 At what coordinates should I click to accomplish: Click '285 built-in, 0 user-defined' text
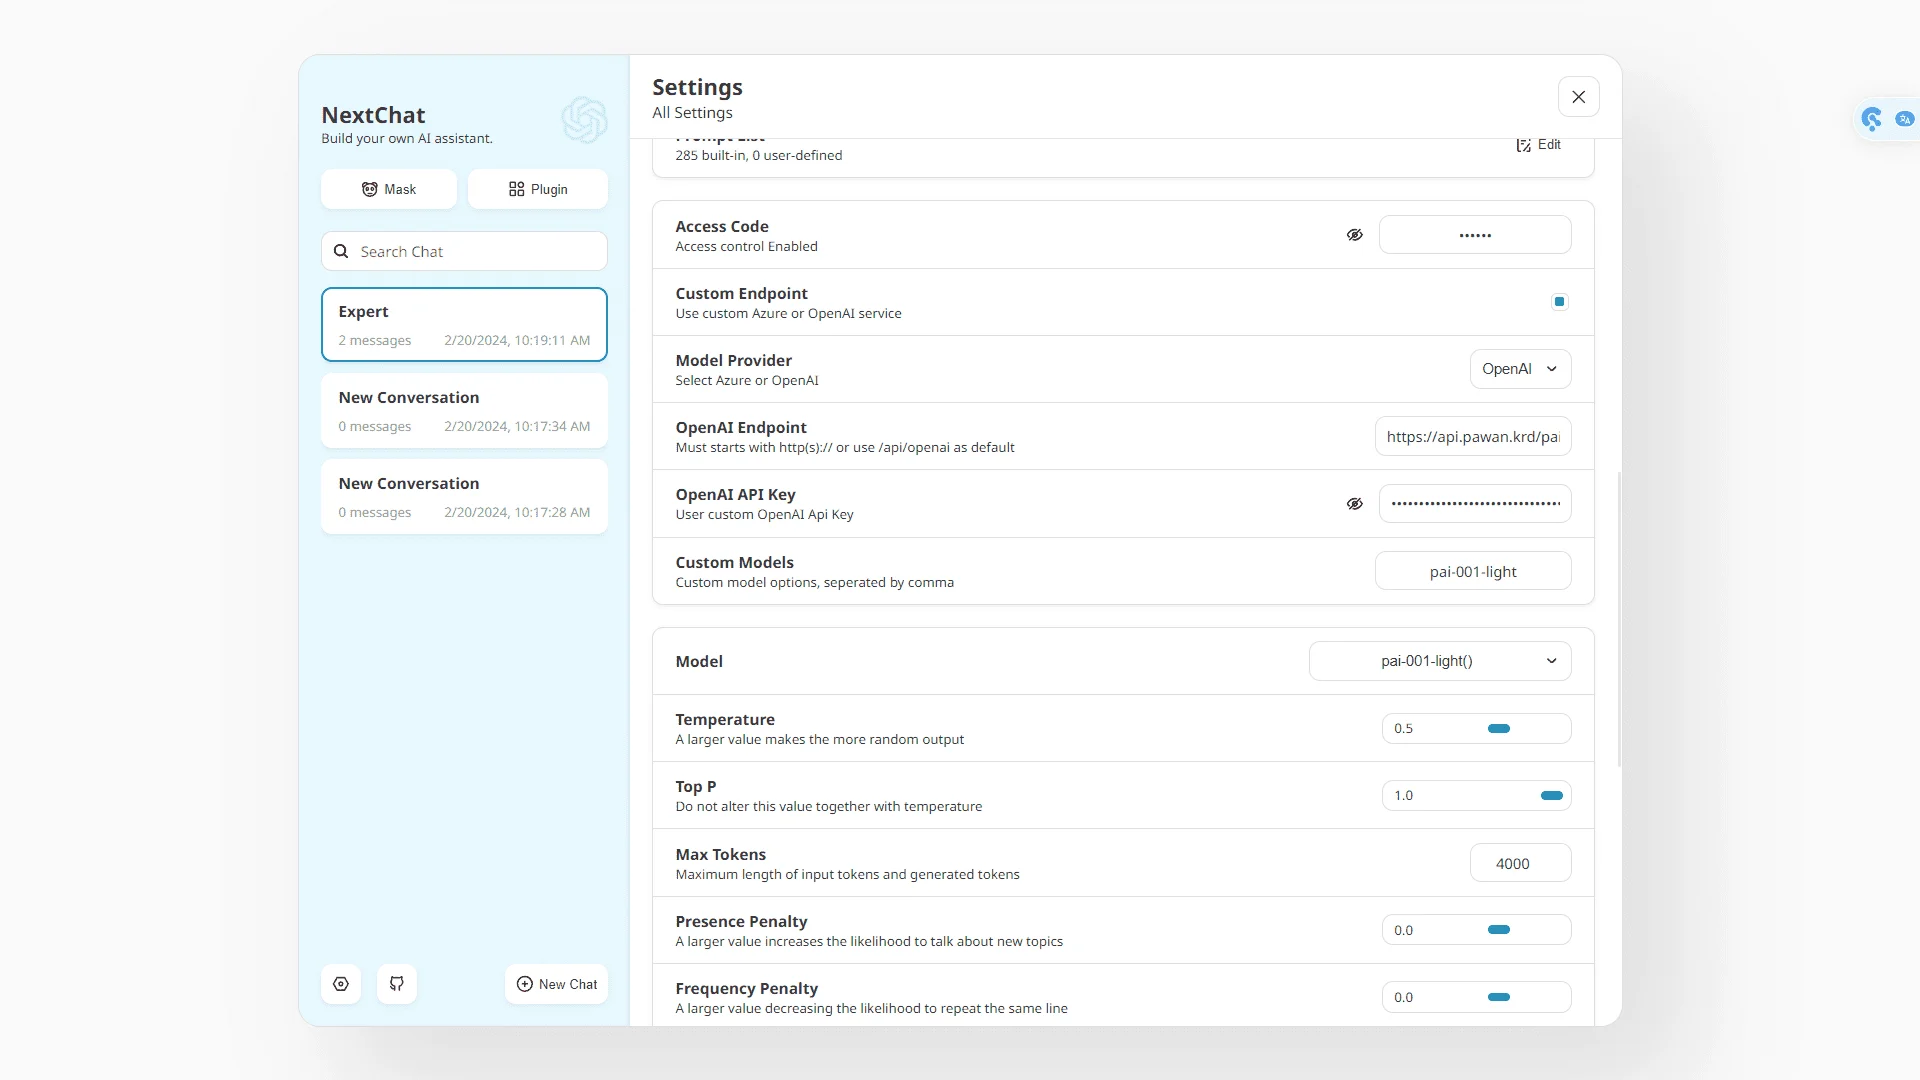758,155
